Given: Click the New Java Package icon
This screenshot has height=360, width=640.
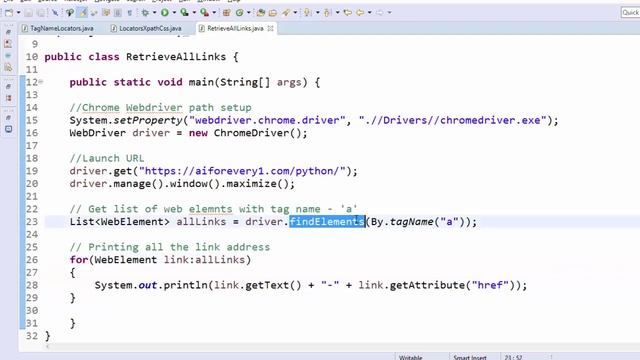Looking at the screenshot, I should [227, 13].
